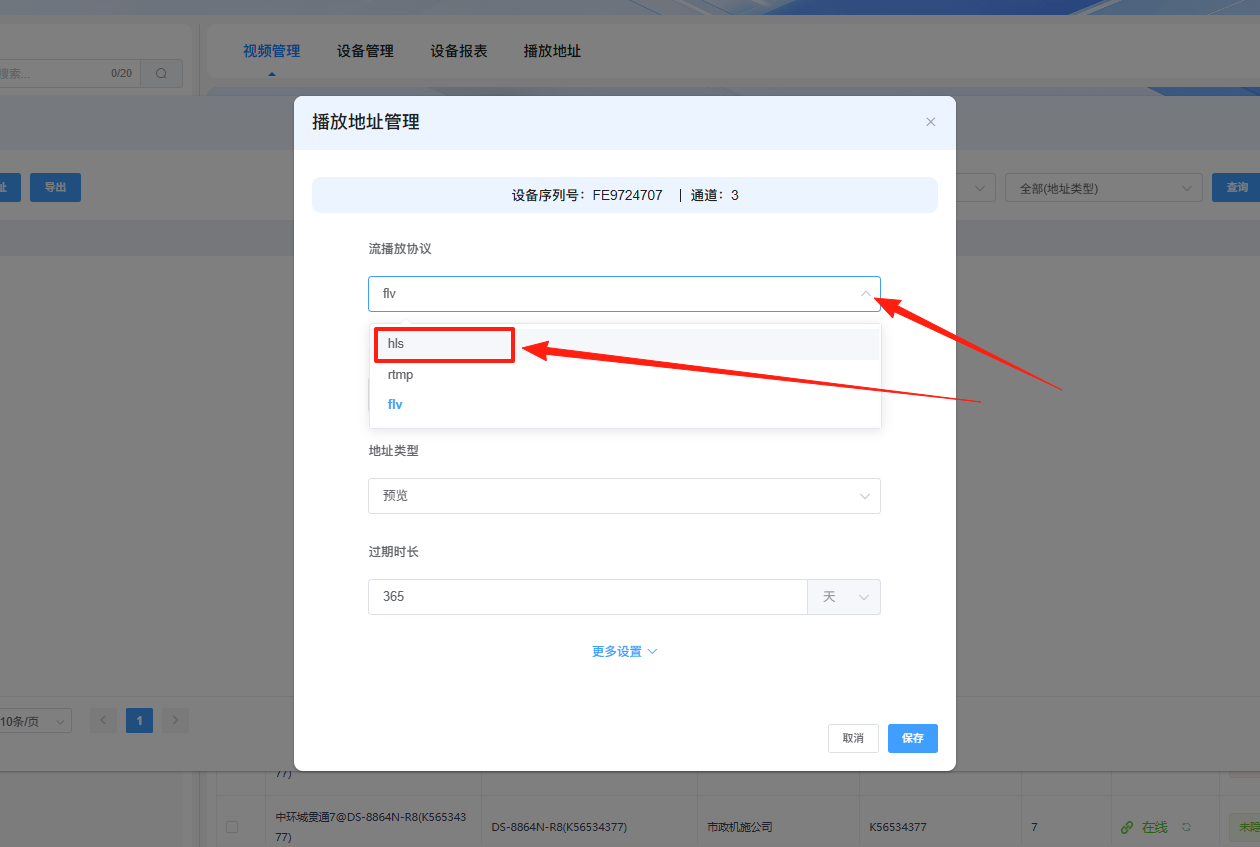Go to previous page with left arrow
This screenshot has height=847, width=1260.
103,720
